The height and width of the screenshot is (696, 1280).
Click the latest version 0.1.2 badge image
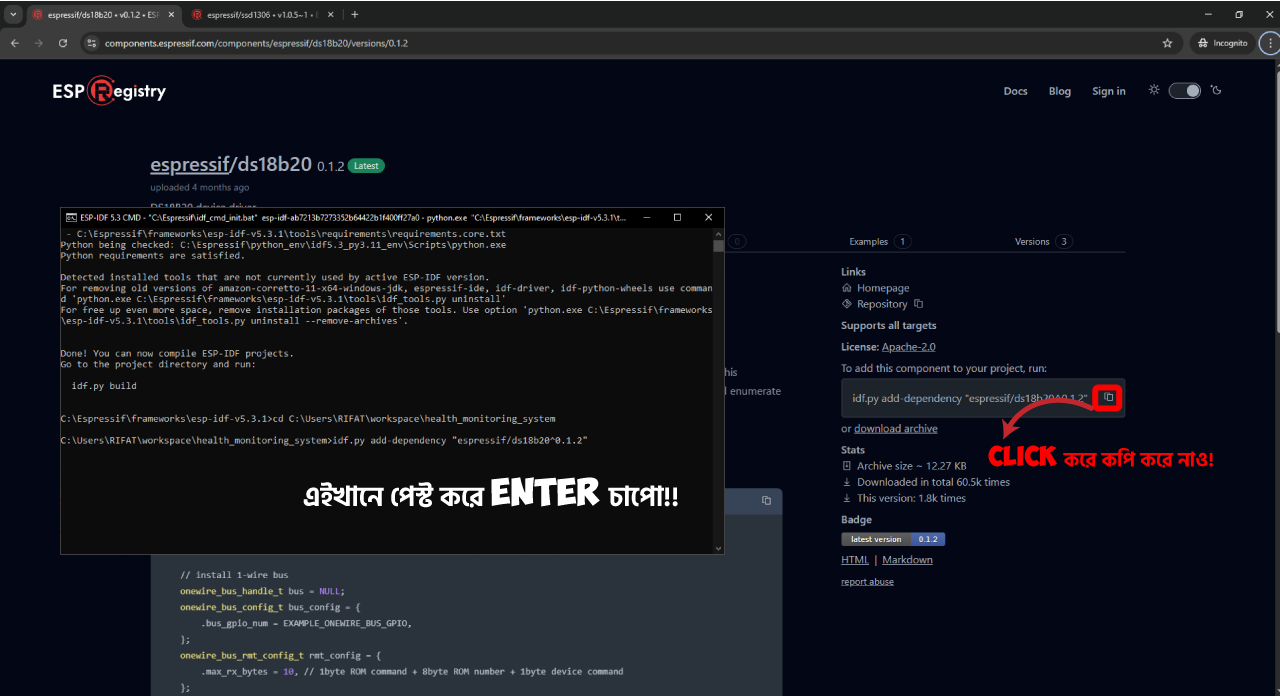(x=893, y=539)
